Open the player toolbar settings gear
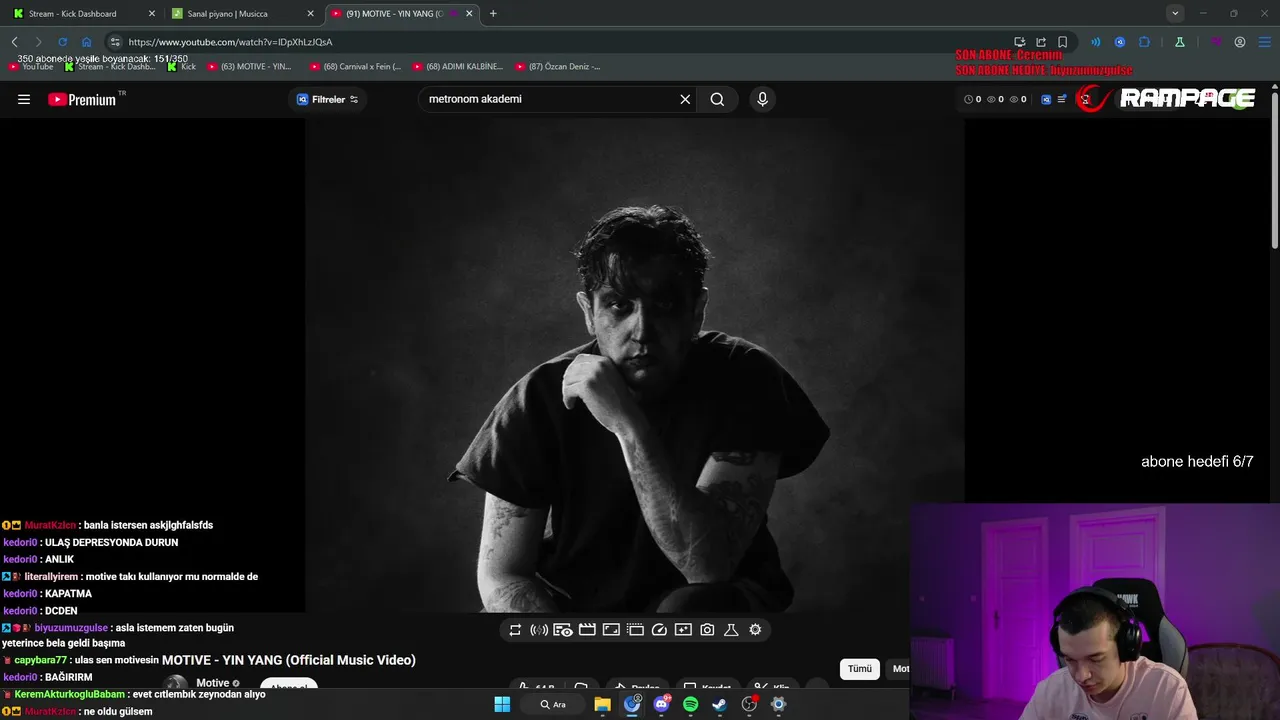Screen dimensions: 1280x720 755,630
